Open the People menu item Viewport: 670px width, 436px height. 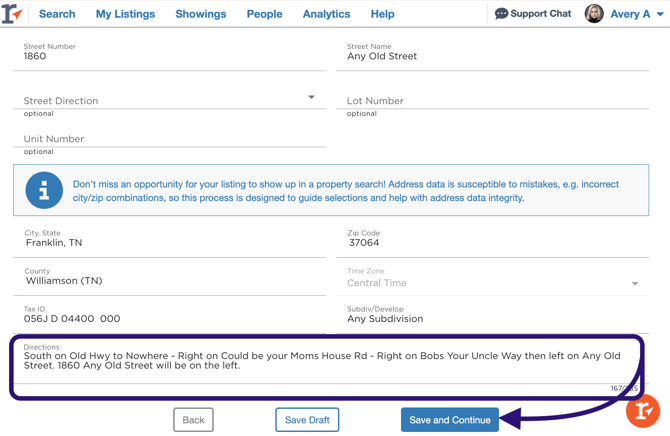(264, 14)
